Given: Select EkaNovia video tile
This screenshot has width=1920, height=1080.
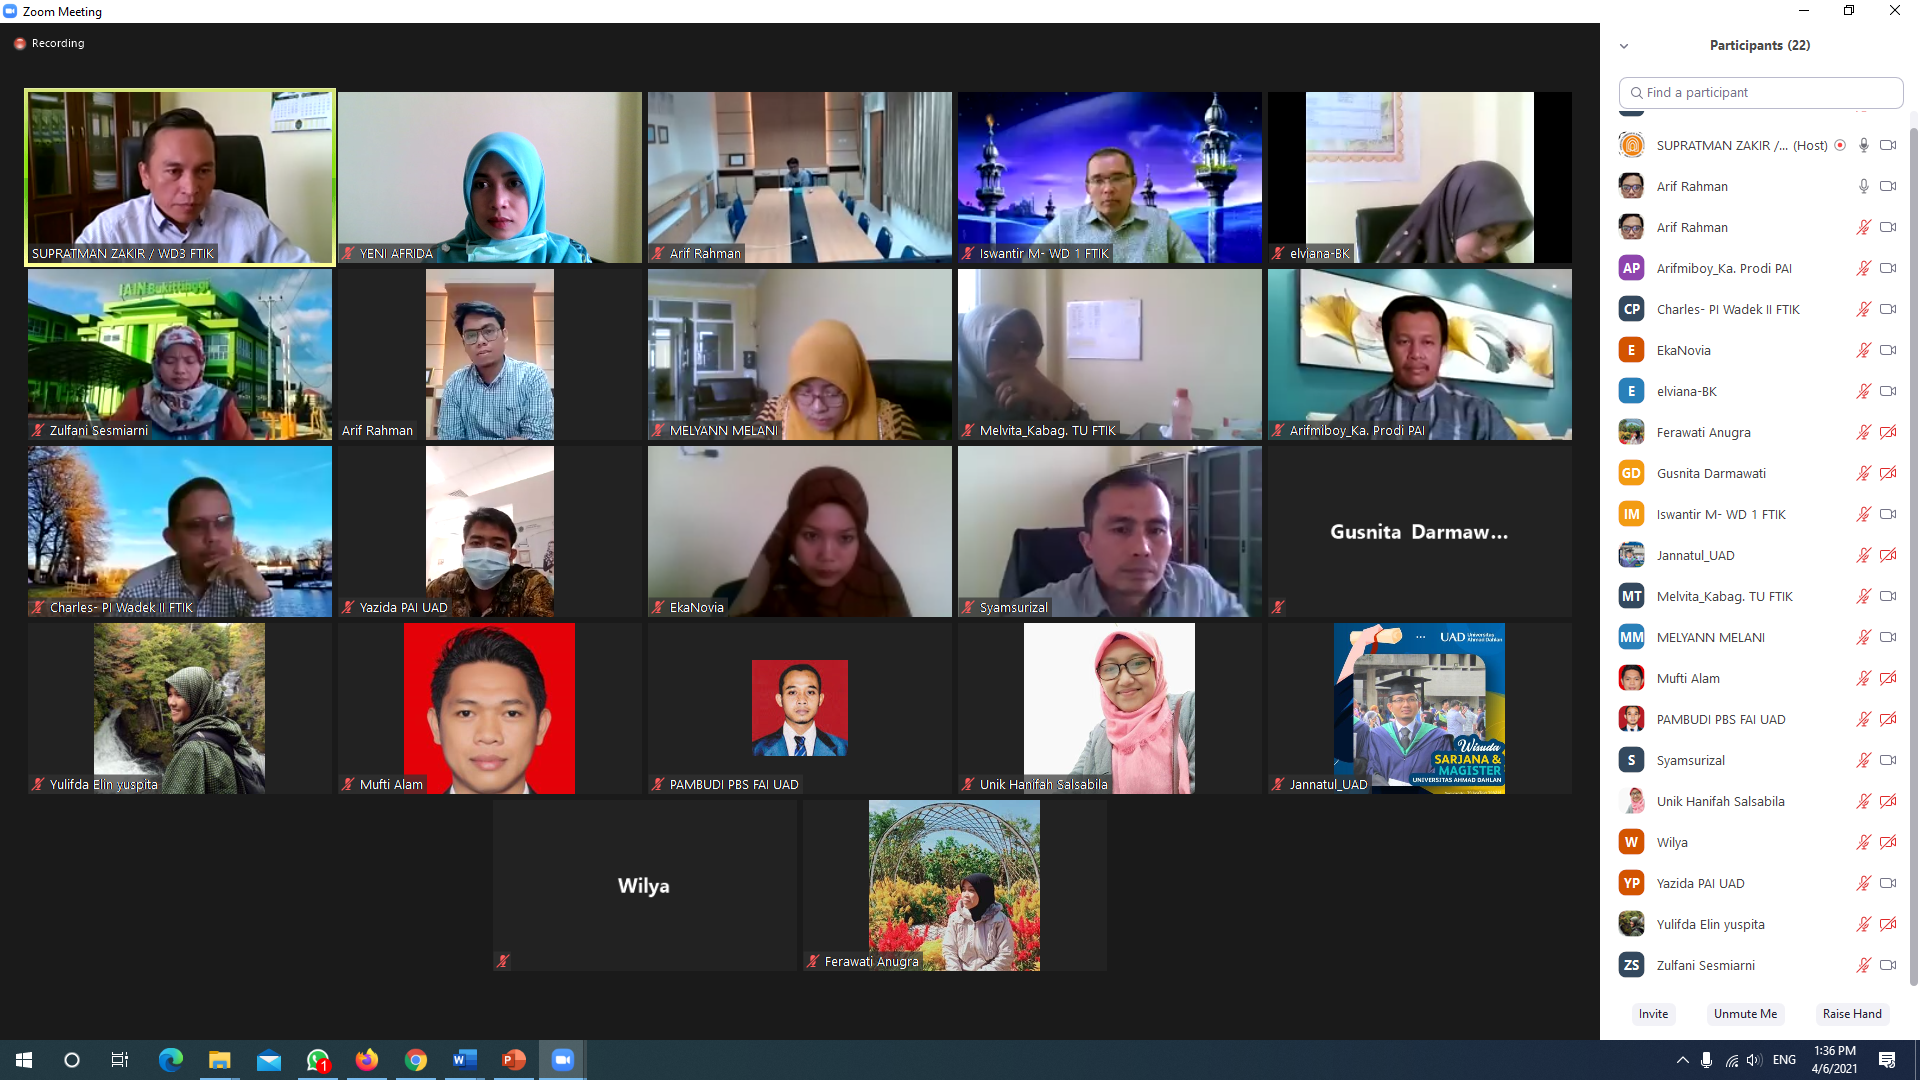Looking at the screenshot, I should [800, 531].
